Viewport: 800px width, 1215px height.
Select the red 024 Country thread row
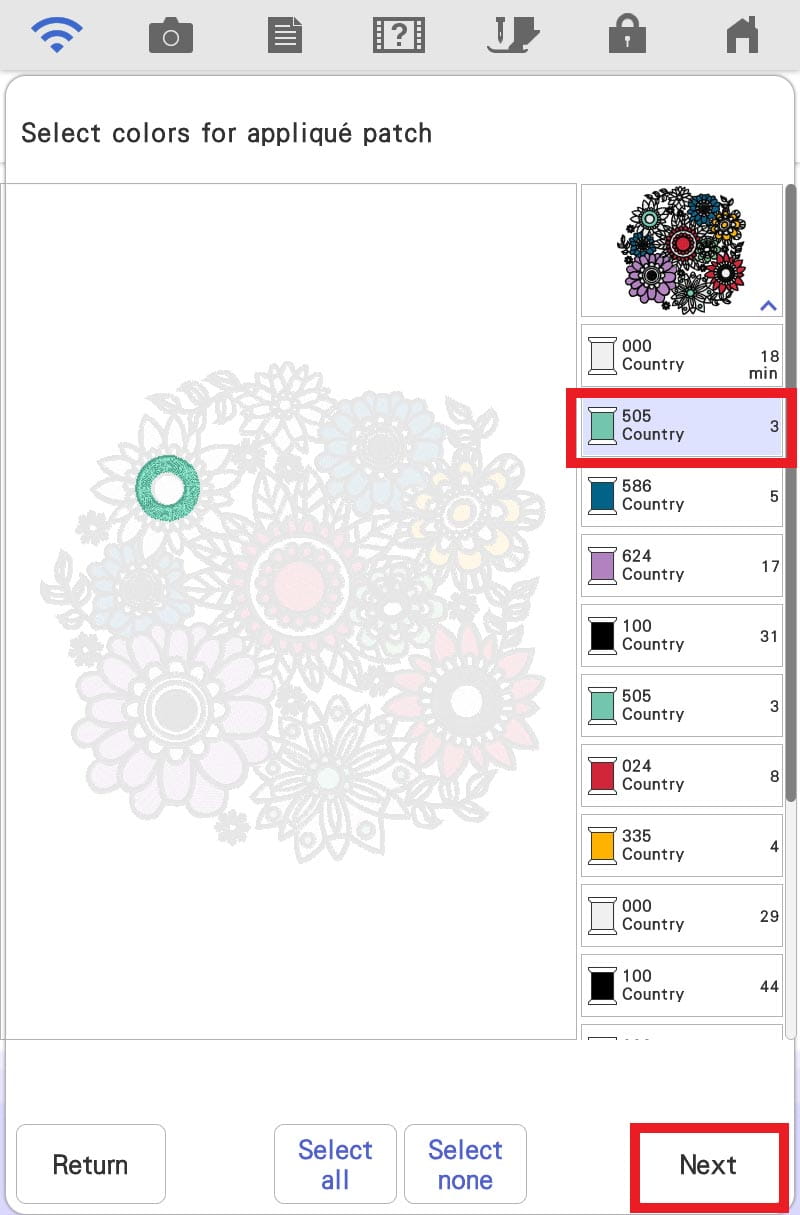coord(682,775)
